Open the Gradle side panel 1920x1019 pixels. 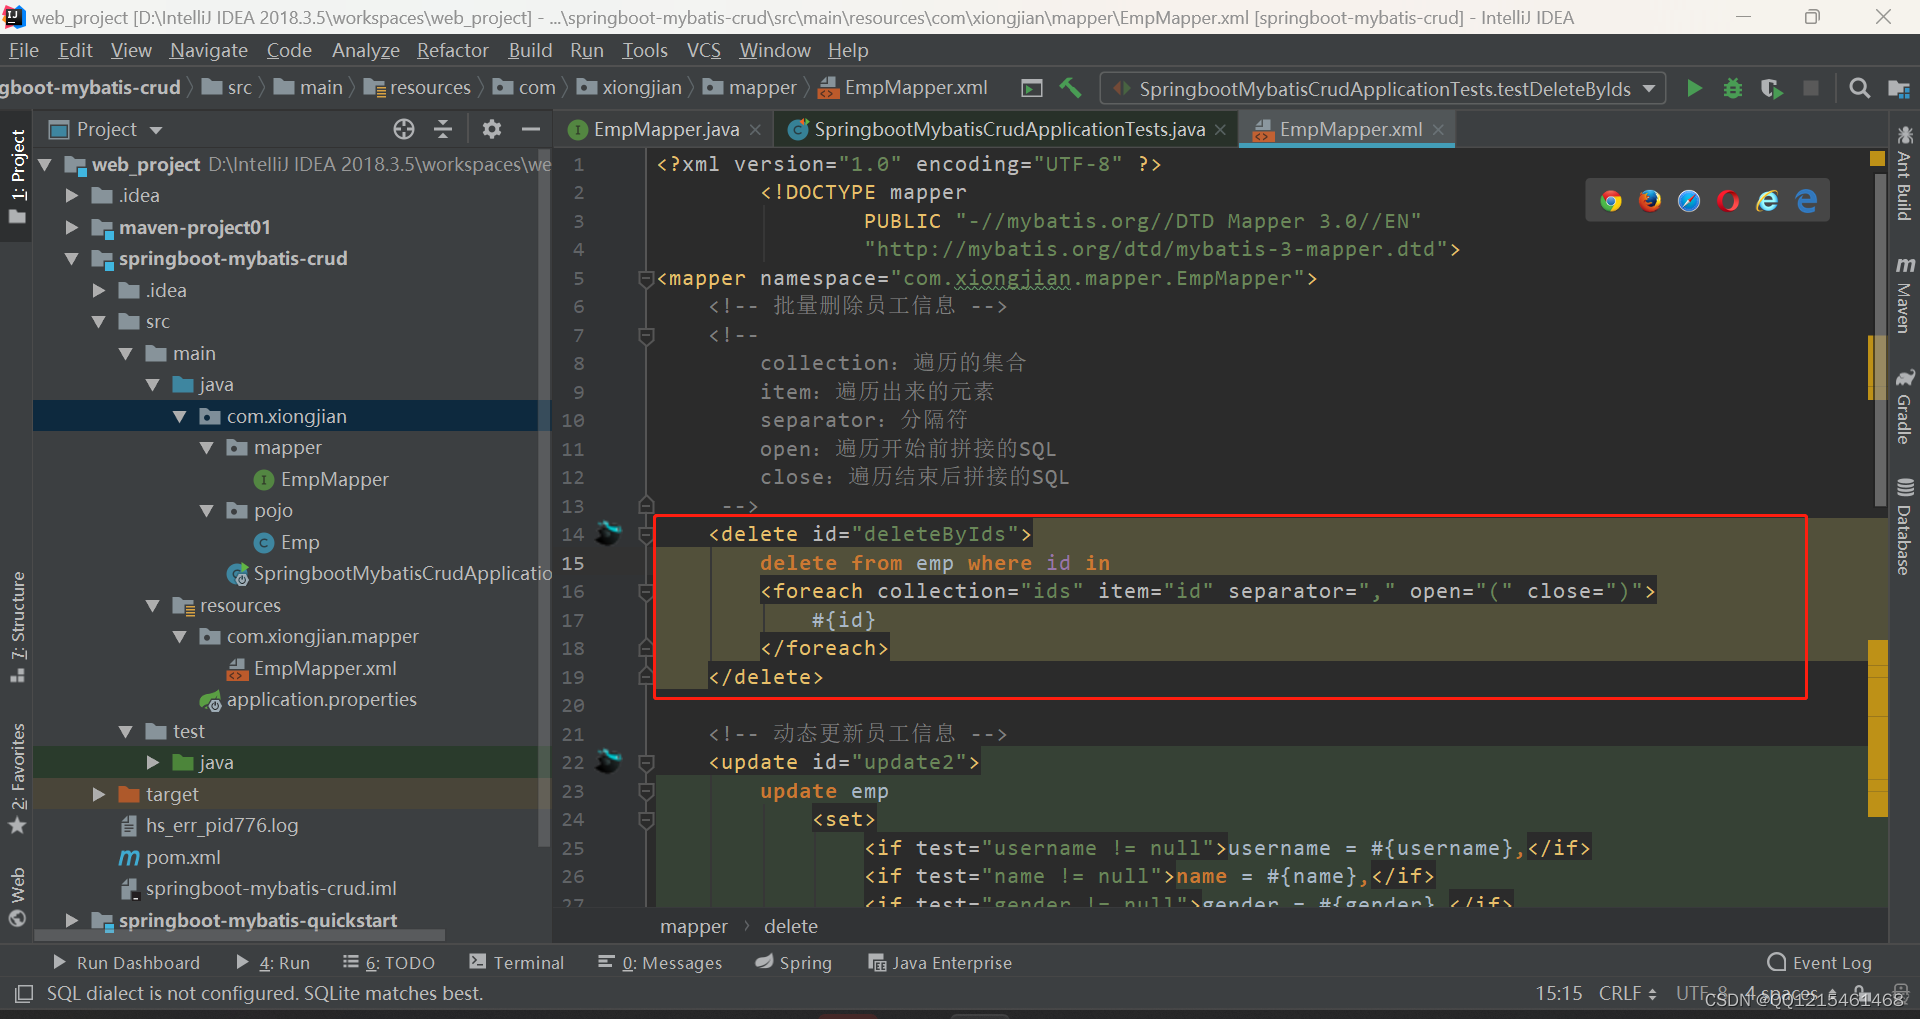(1904, 407)
